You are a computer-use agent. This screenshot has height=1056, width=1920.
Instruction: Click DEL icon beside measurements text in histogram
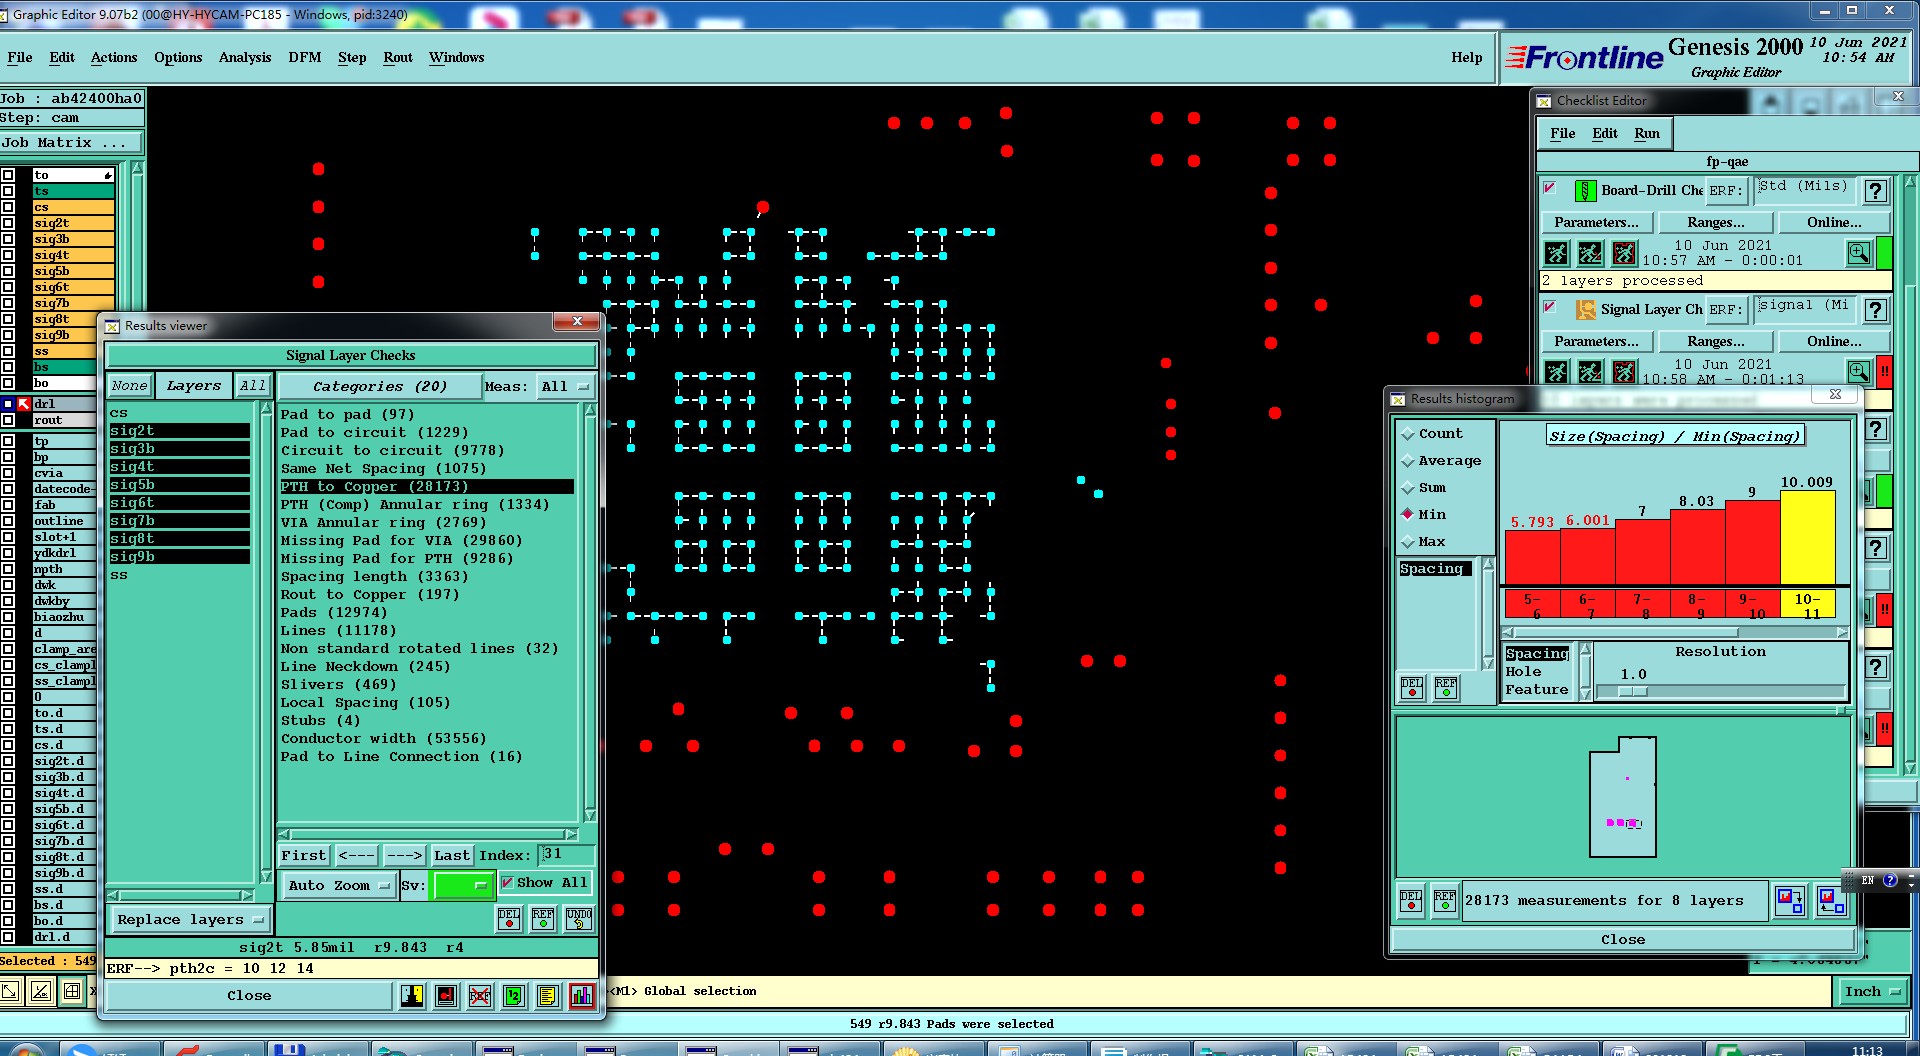coord(1411,901)
